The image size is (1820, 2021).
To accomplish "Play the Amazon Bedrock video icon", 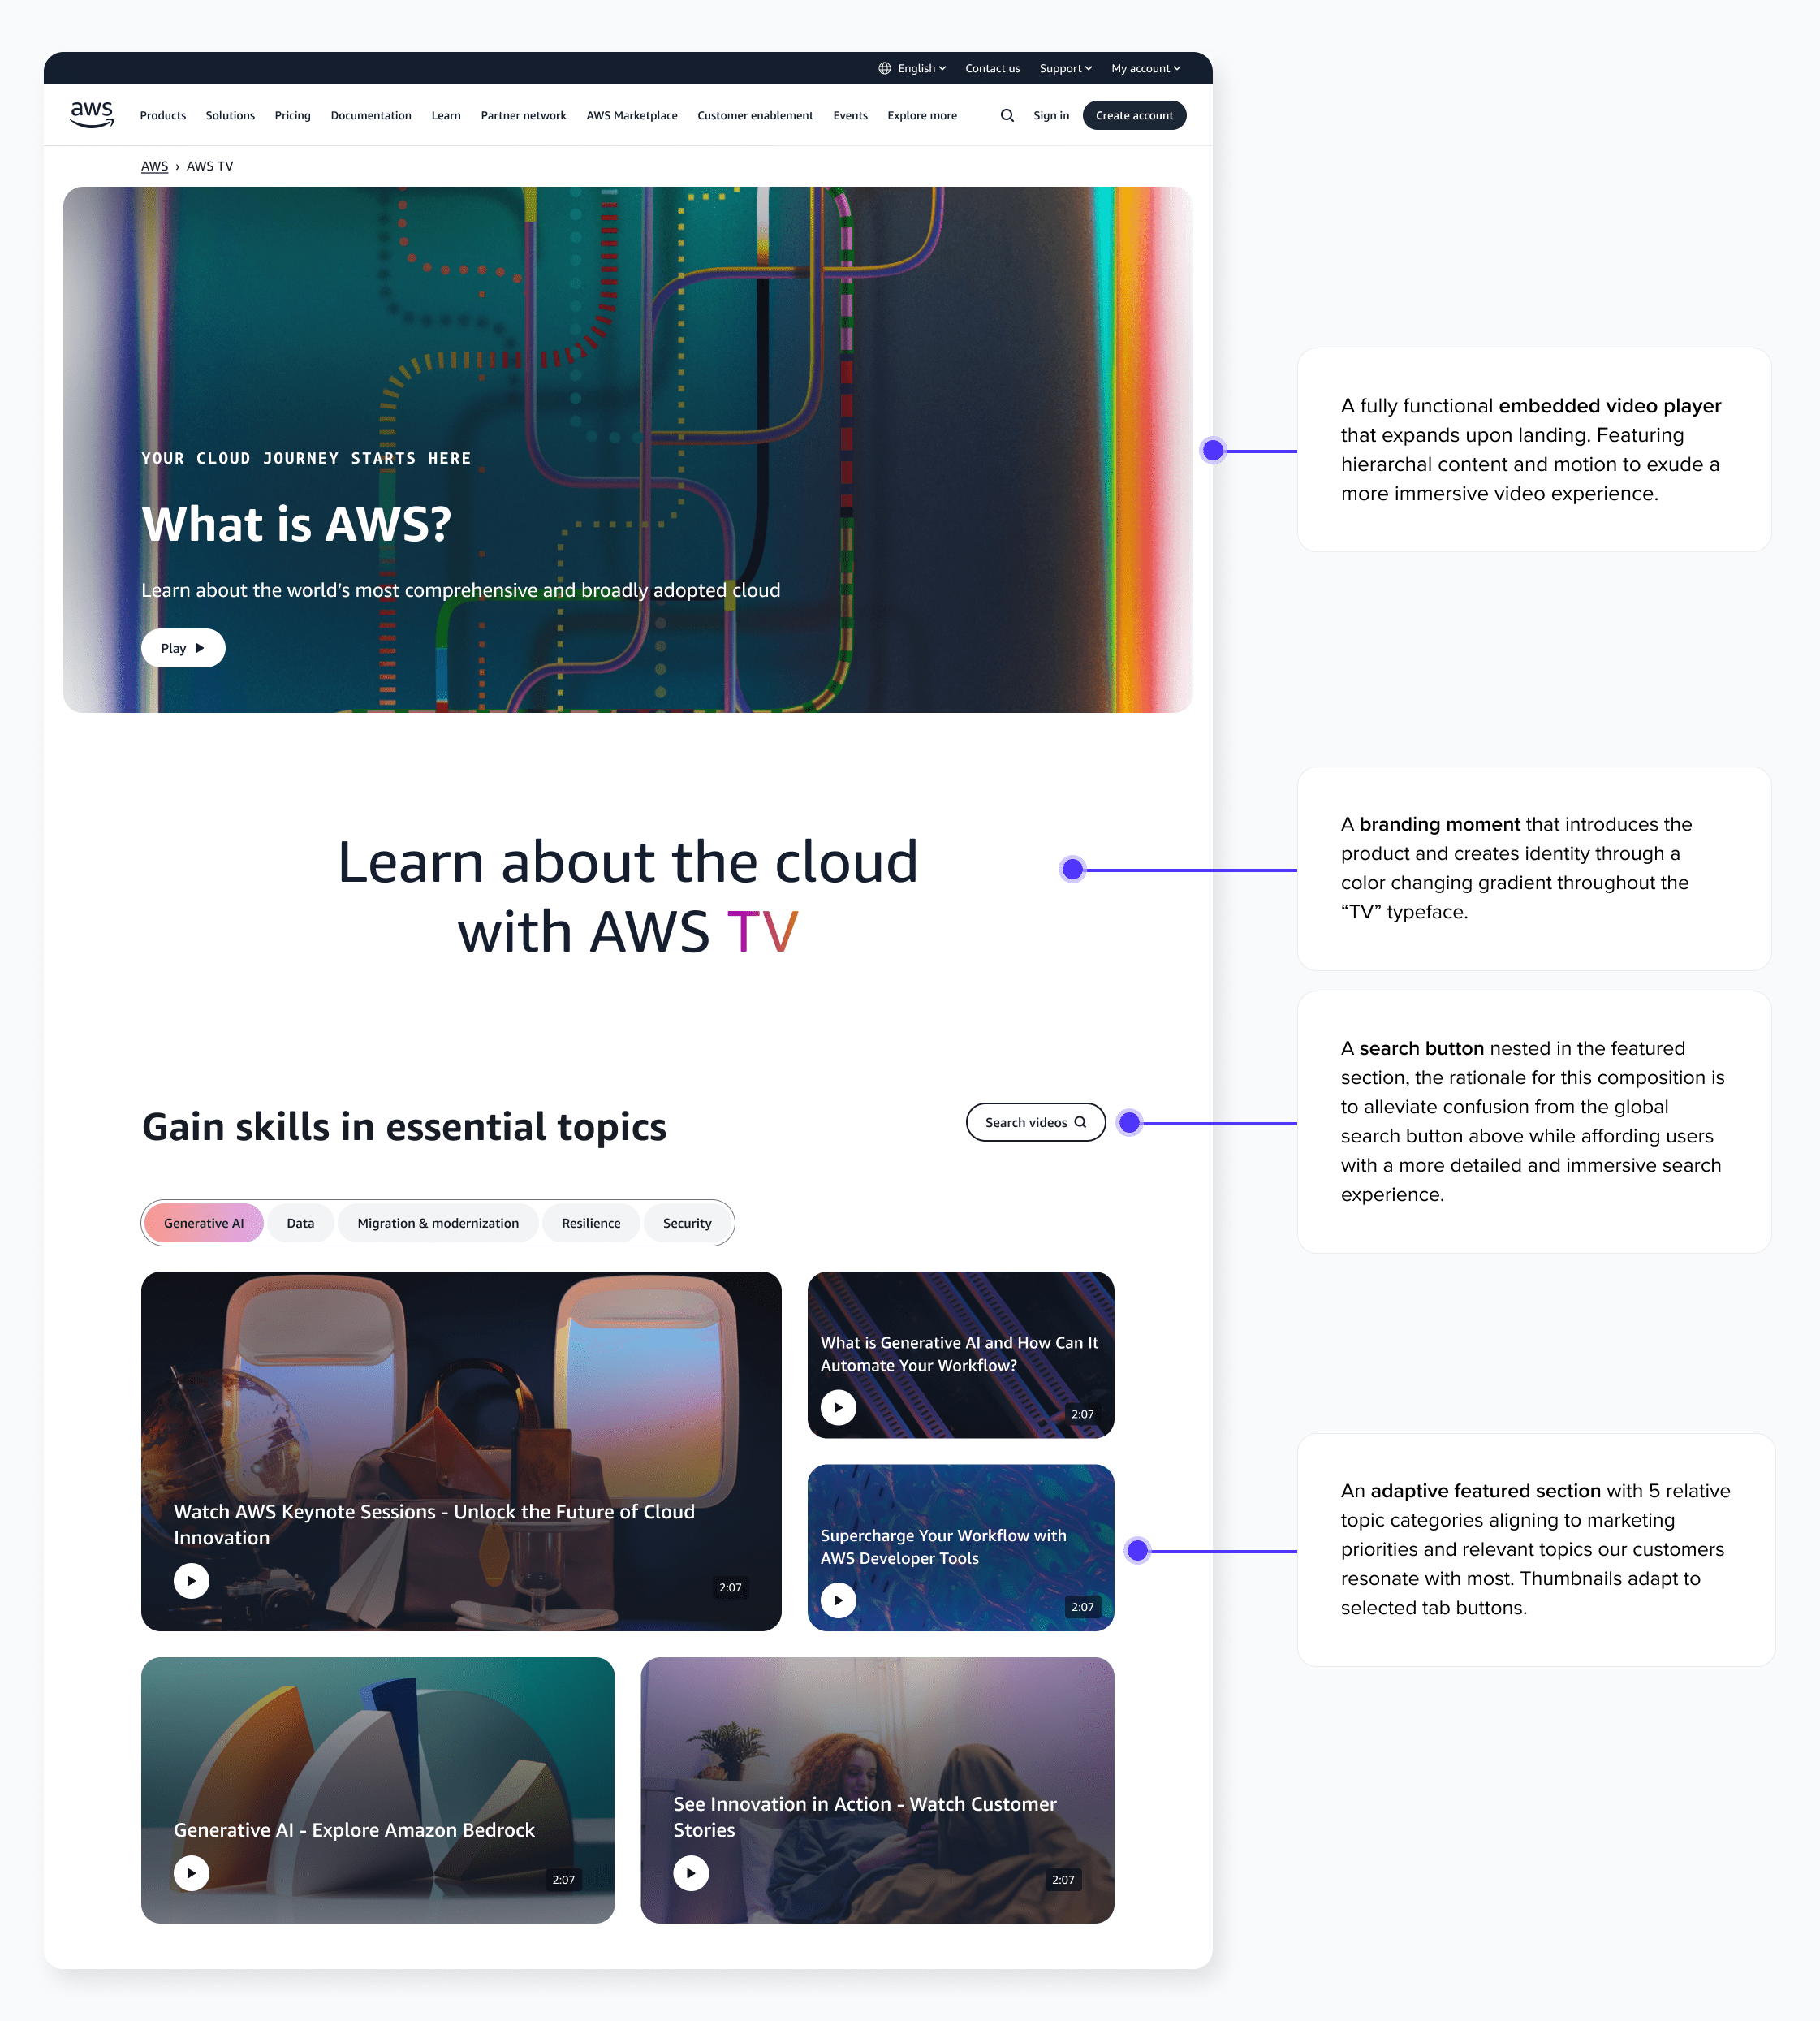I will [x=191, y=1873].
